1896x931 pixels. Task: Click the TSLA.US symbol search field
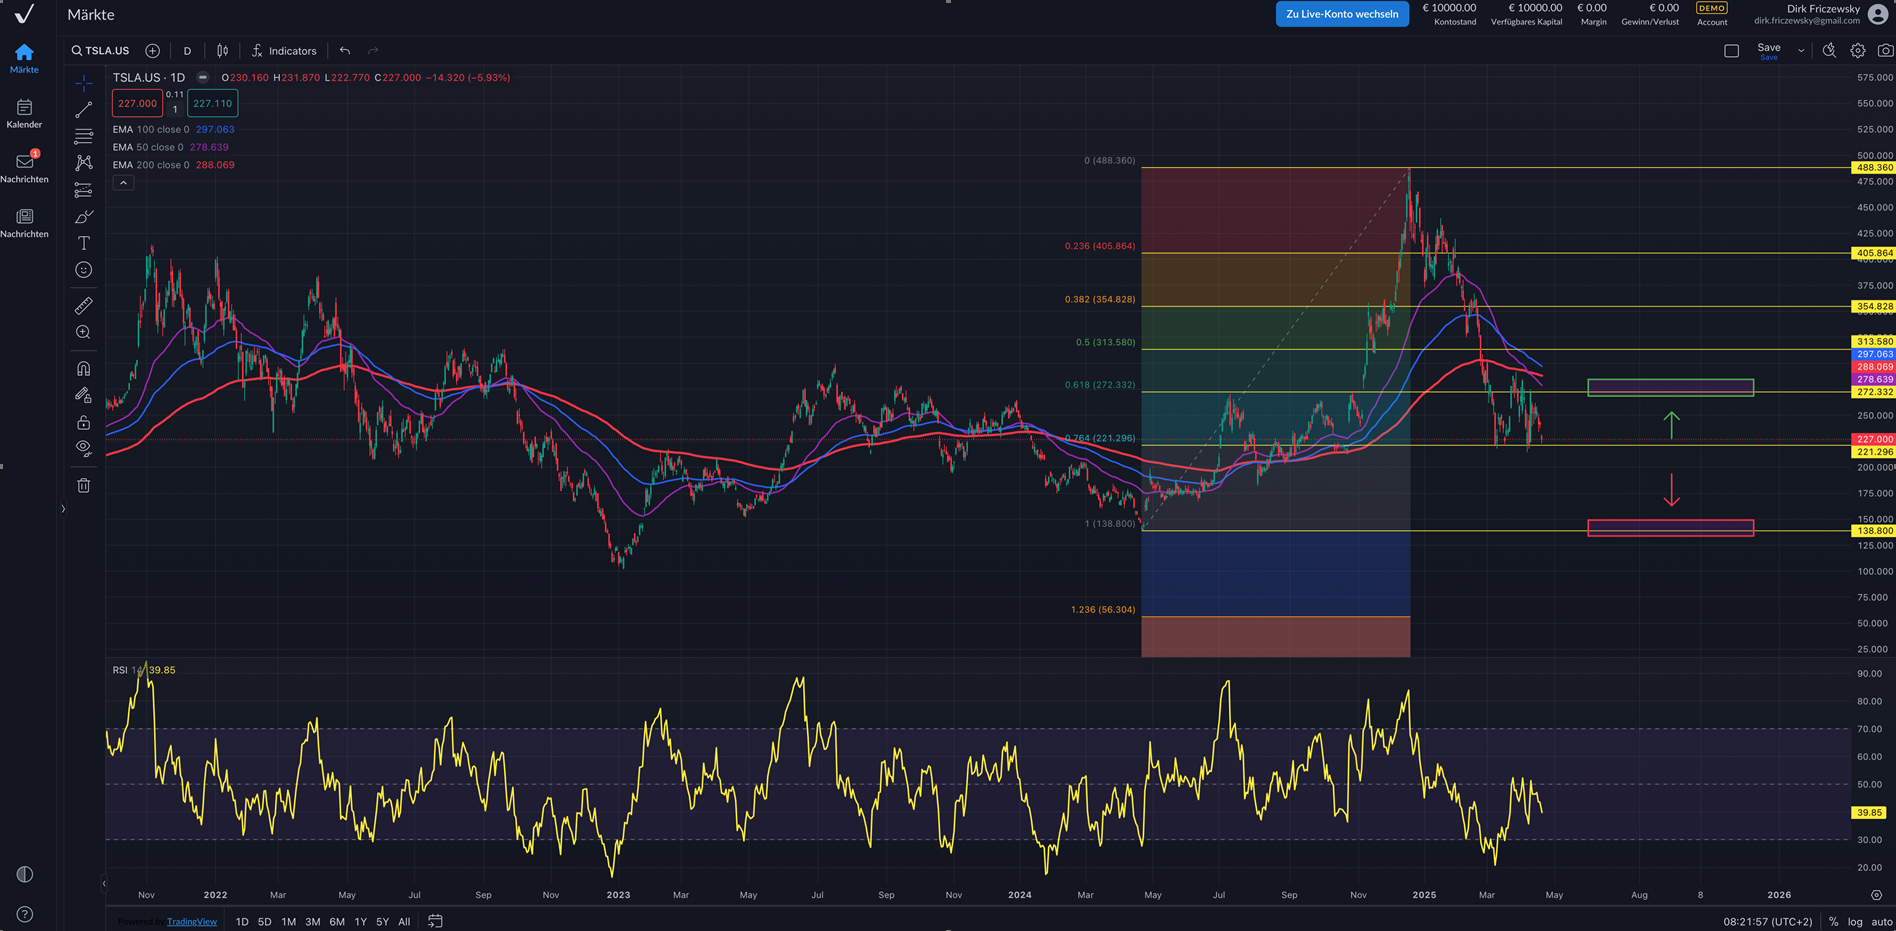pyautogui.click(x=100, y=51)
